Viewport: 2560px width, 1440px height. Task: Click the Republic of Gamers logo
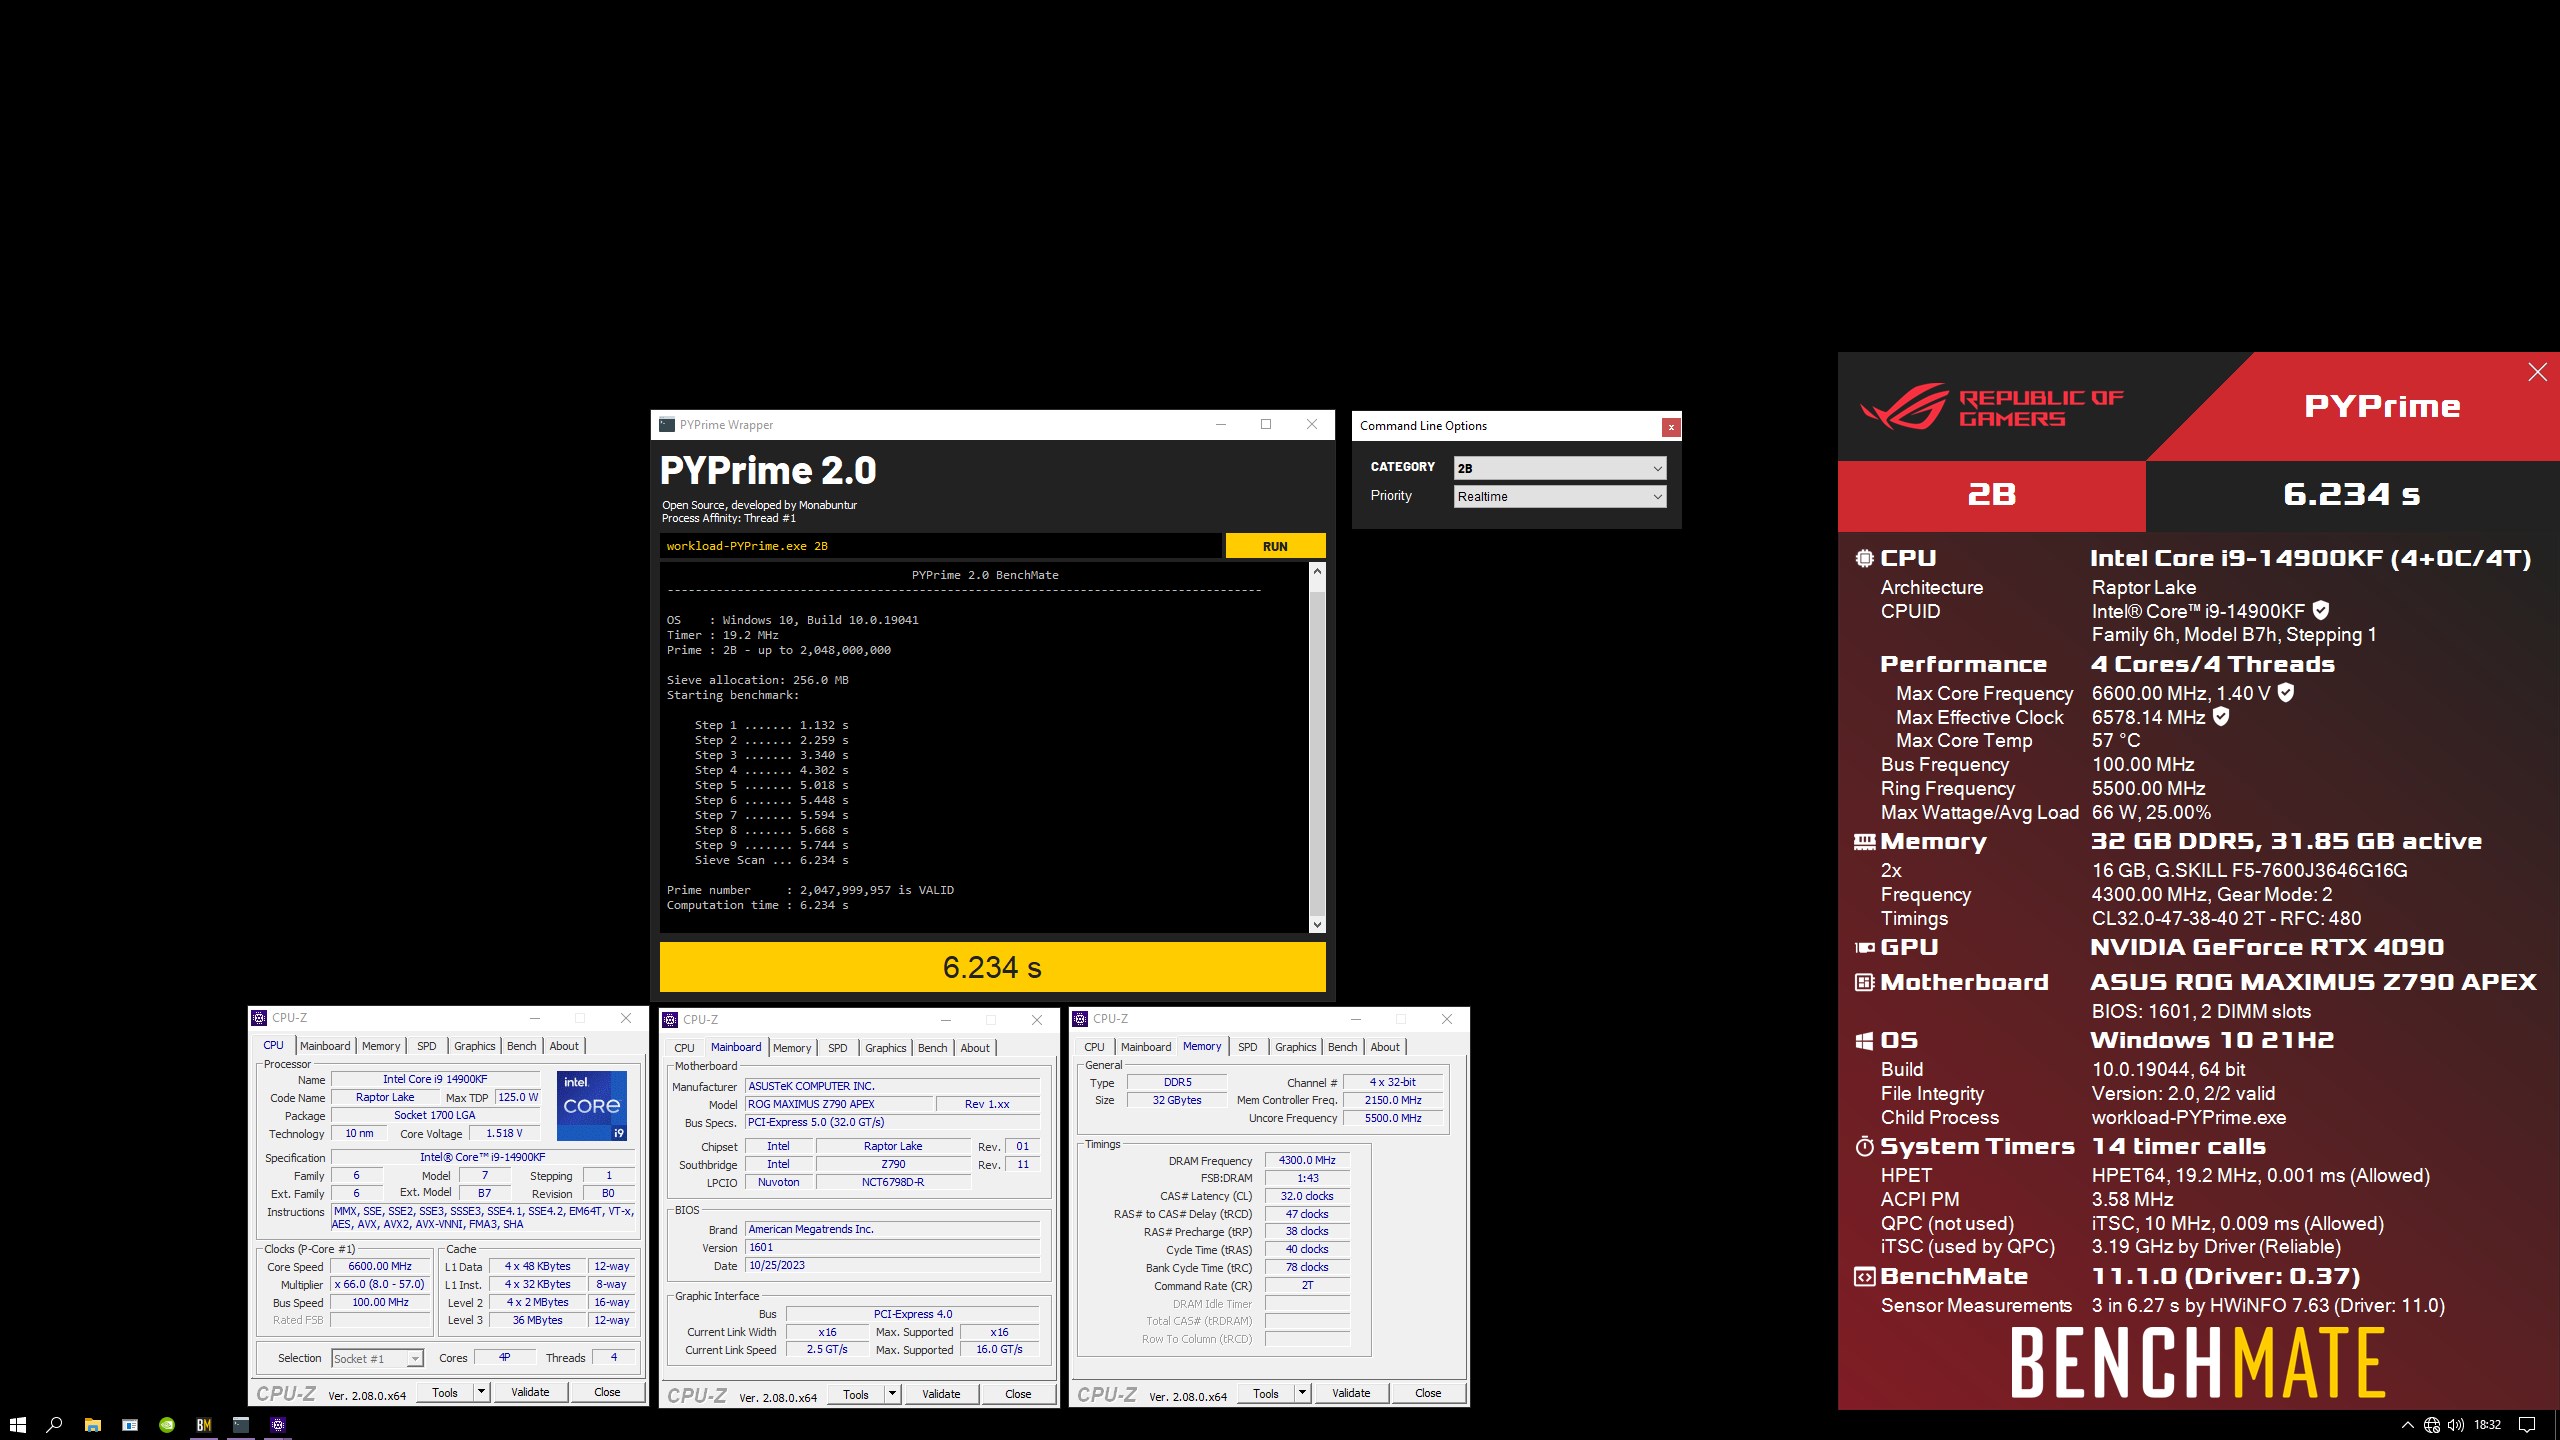1992,407
